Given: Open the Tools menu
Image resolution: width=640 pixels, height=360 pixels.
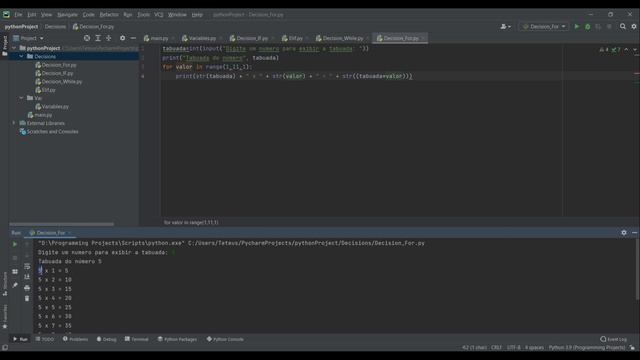Looking at the screenshot, I should pos(143,15).
